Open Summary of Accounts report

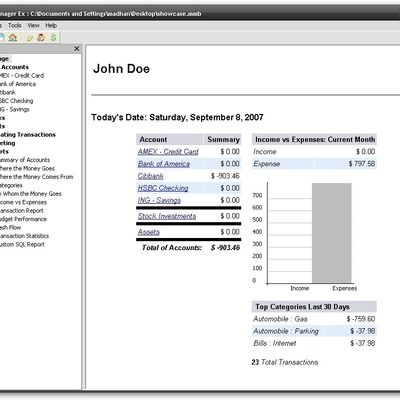(25, 160)
